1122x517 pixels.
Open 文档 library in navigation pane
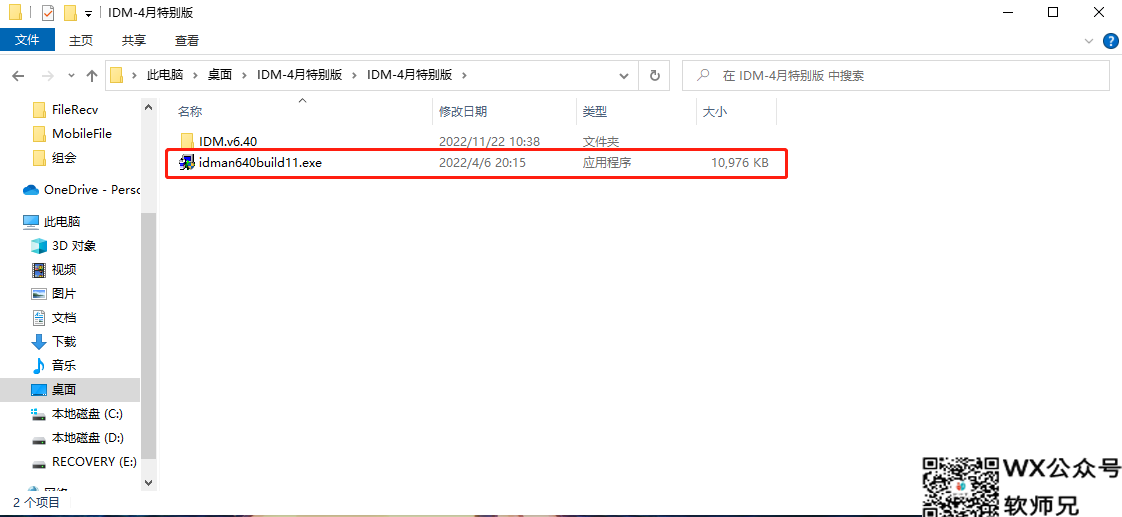64,317
